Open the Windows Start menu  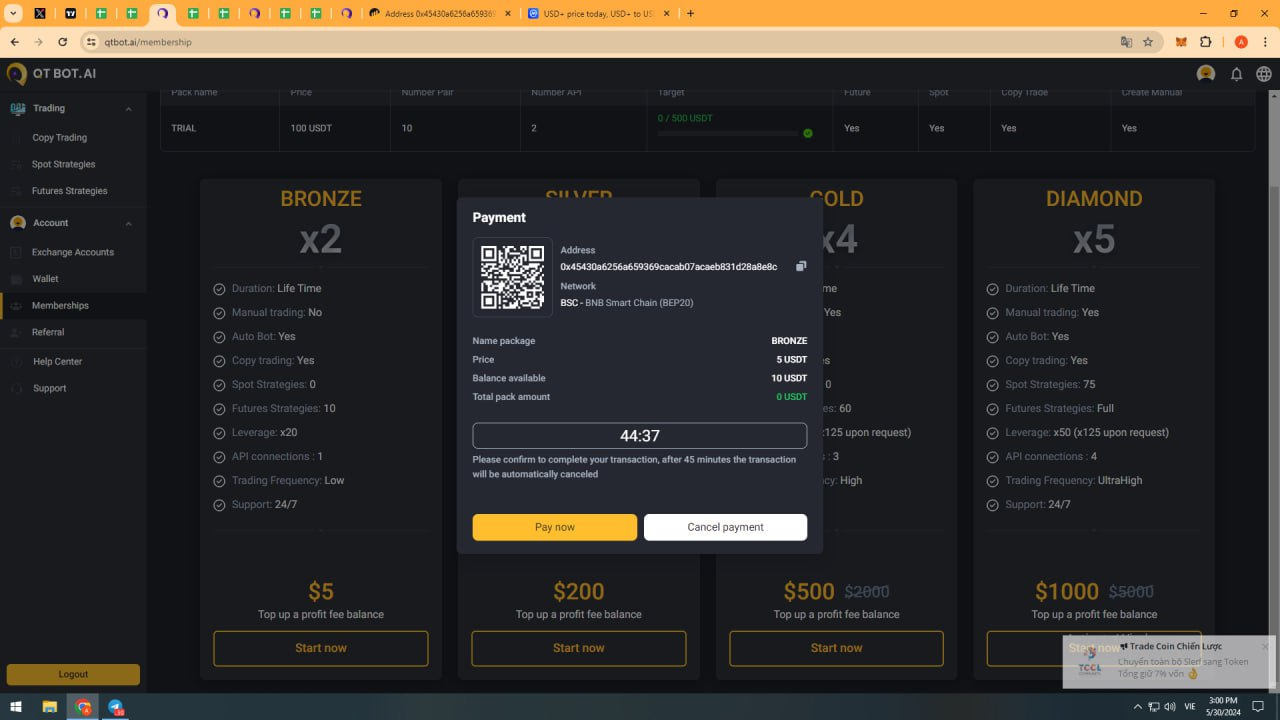(16, 706)
